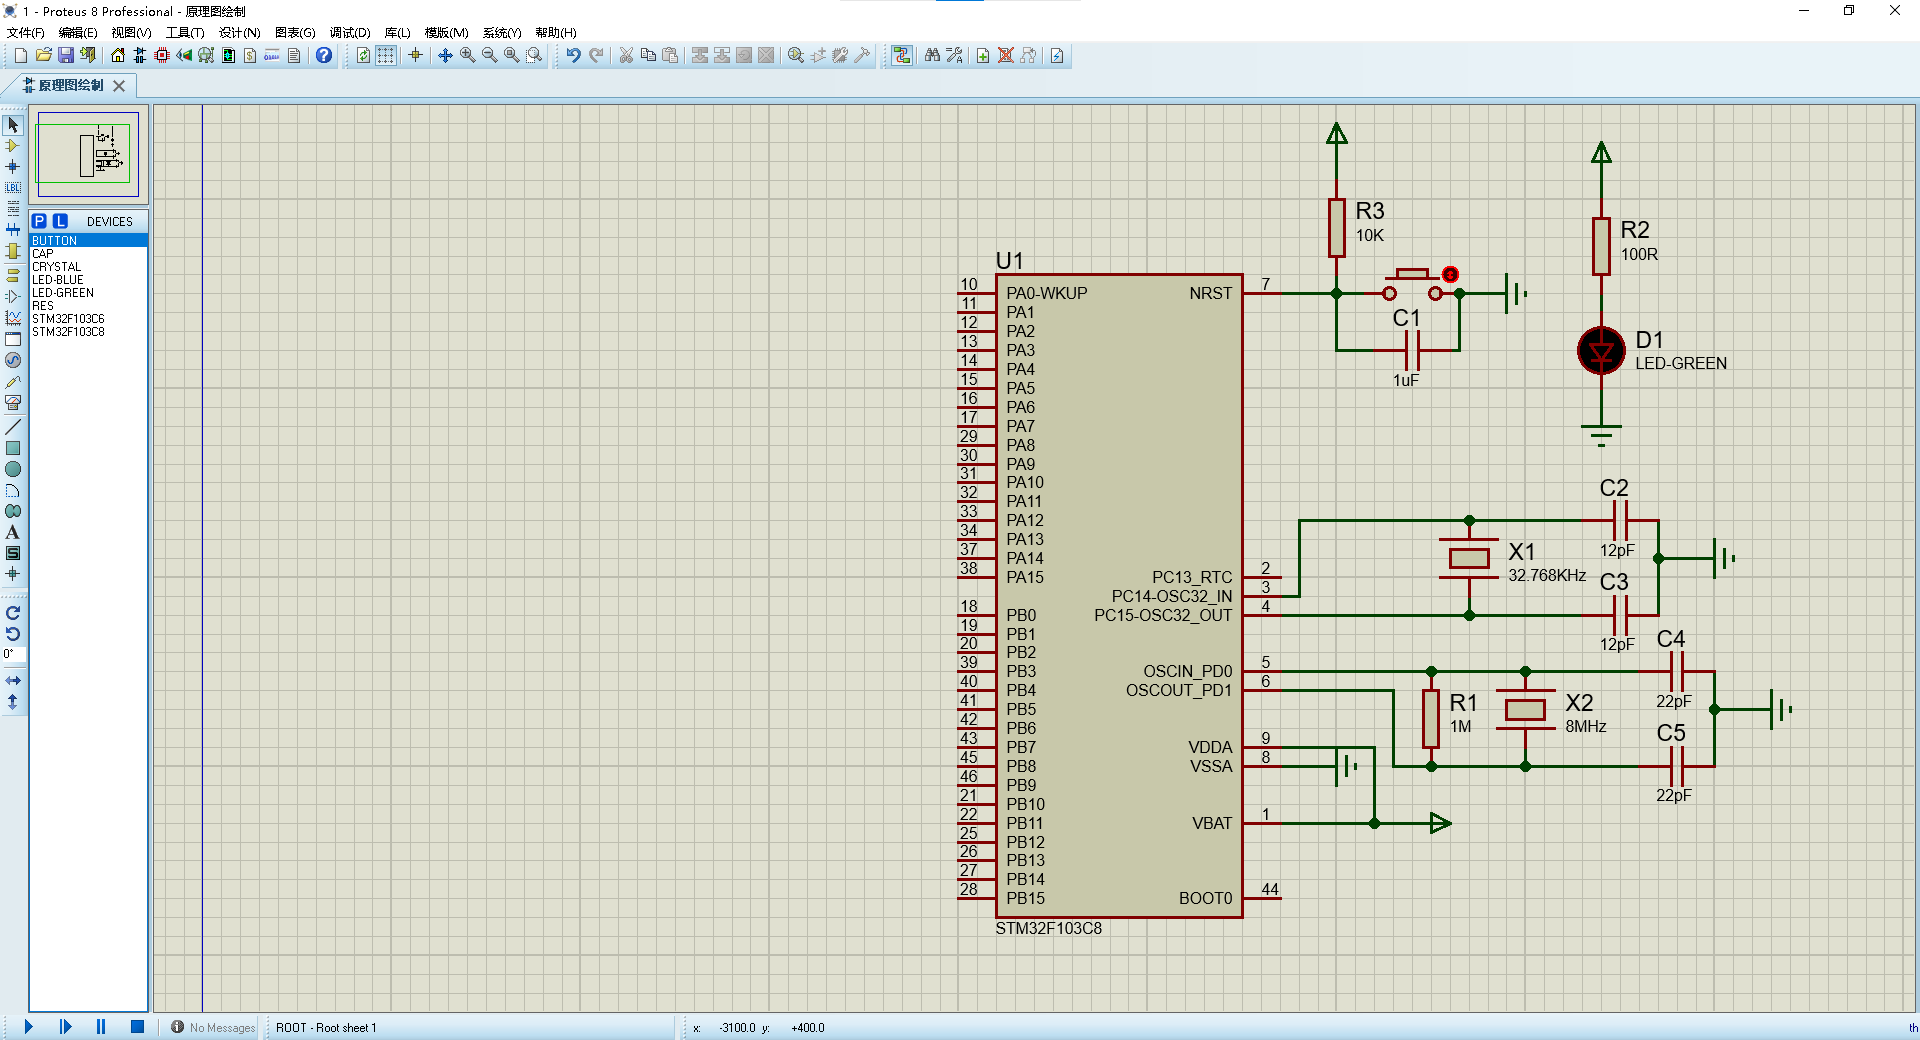Click the L library manager button
The height and width of the screenshot is (1040, 1920).
[60, 221]
